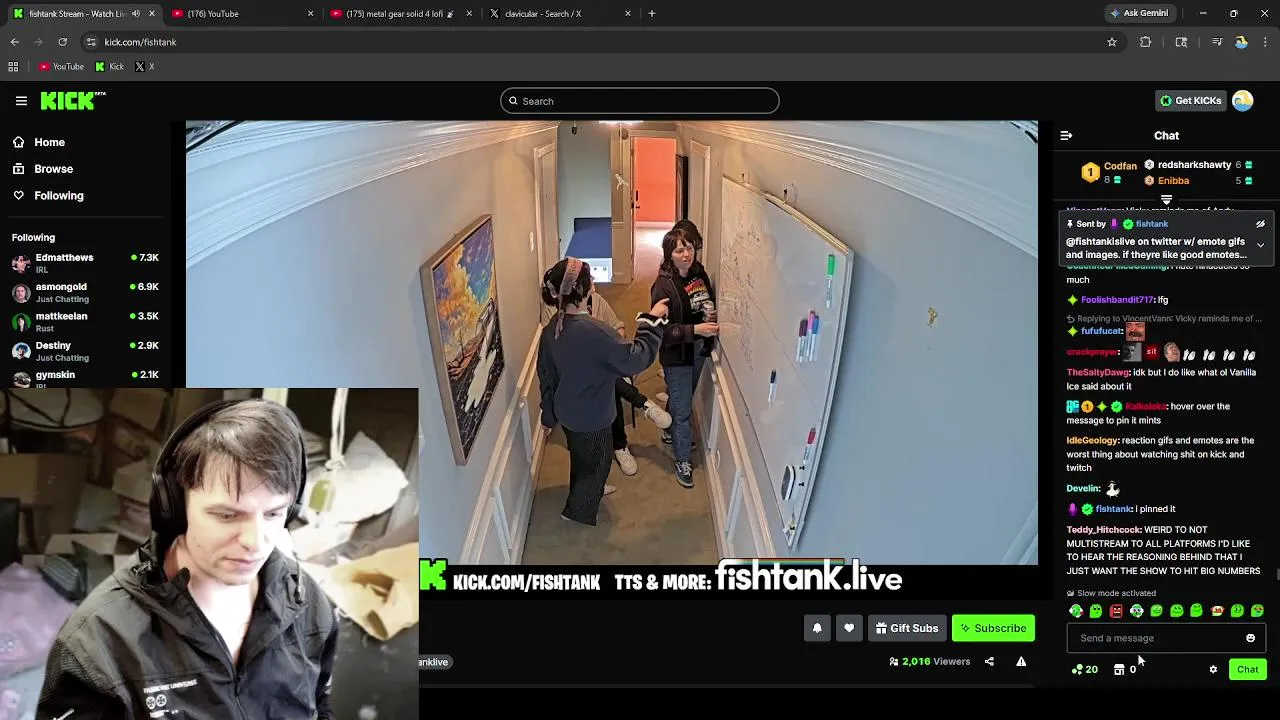The width and height of the screenshot is (1280, 720).
Task: Toggle stream notifications bell
Action: click(817, 628)
